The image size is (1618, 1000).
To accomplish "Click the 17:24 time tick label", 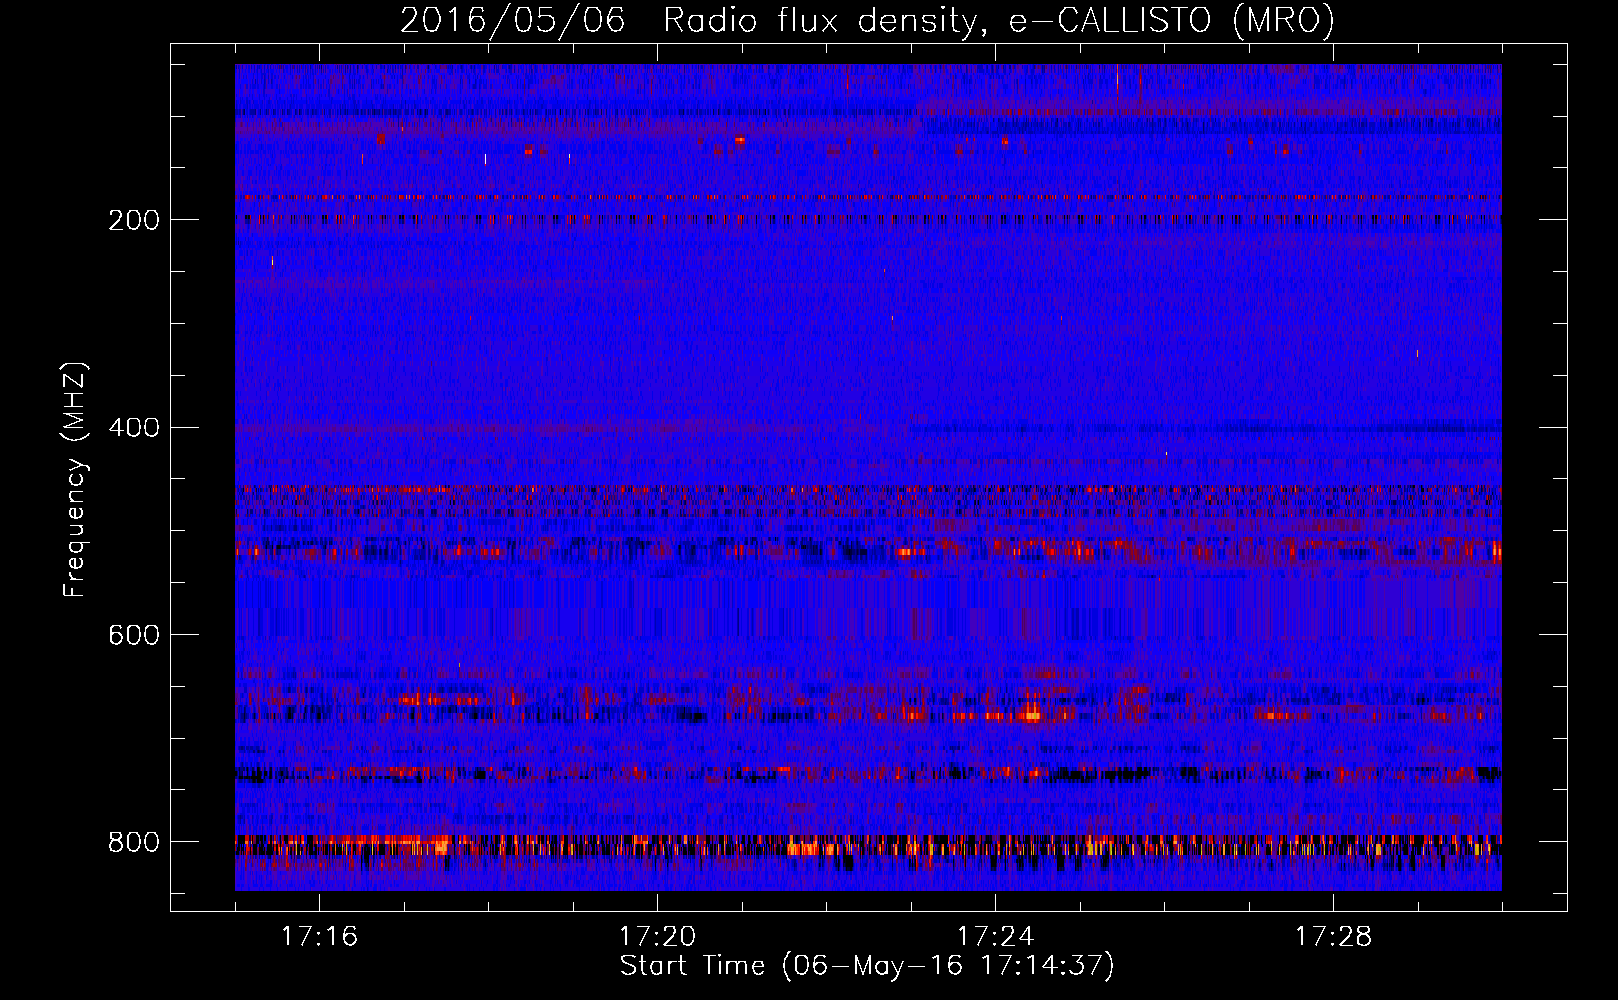I will click(995, 937).
